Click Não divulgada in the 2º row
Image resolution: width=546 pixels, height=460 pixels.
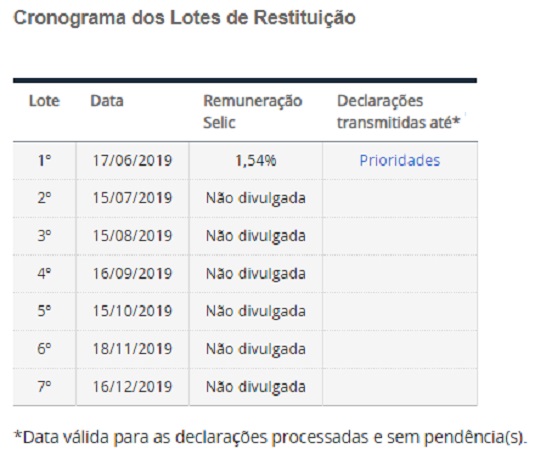(256, 198)
